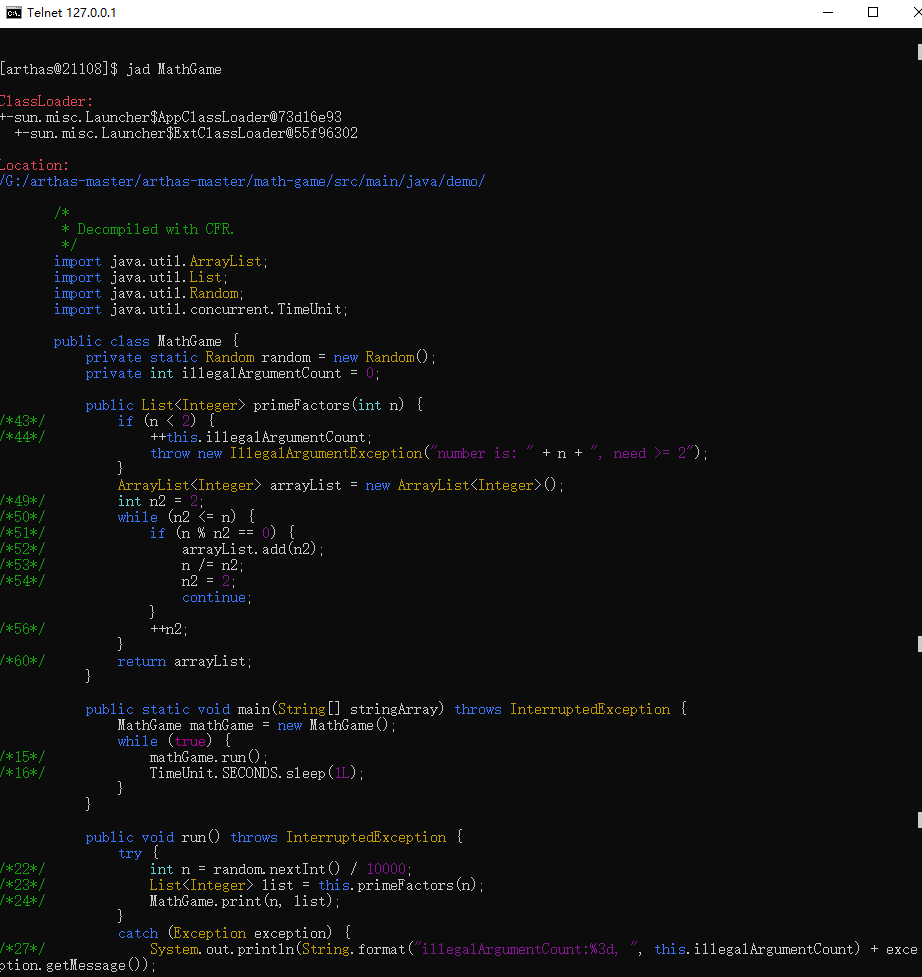Click the G:/arthas-master location path
Screen dimensions: 922x977
(x=243, y=181)
